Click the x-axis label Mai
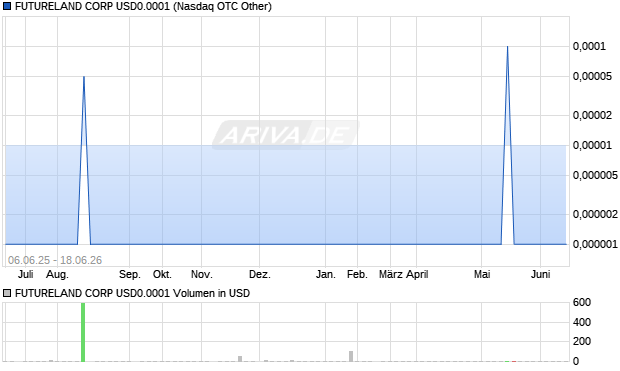The height and width of the screenshot is (371, 620). tap(482, 274)
